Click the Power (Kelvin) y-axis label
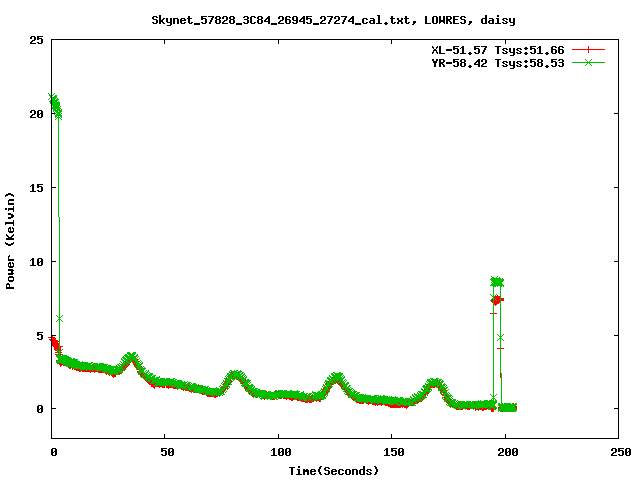This screenshot has width=640, height=480. tap(10, 240)
